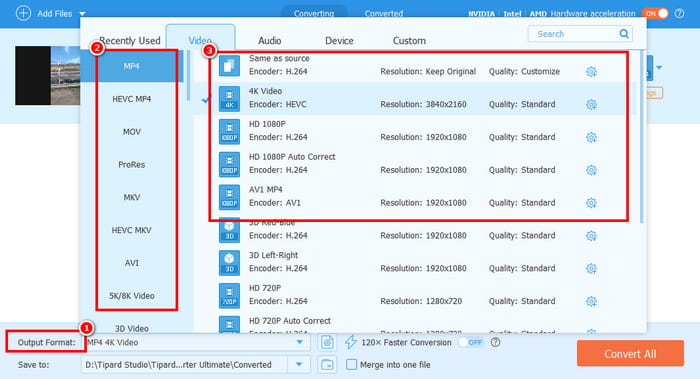Image resolution: width=700 pixels, height=379 pixels.
Task: Click the HD 720P preset icon
Action: coord(229,296)
